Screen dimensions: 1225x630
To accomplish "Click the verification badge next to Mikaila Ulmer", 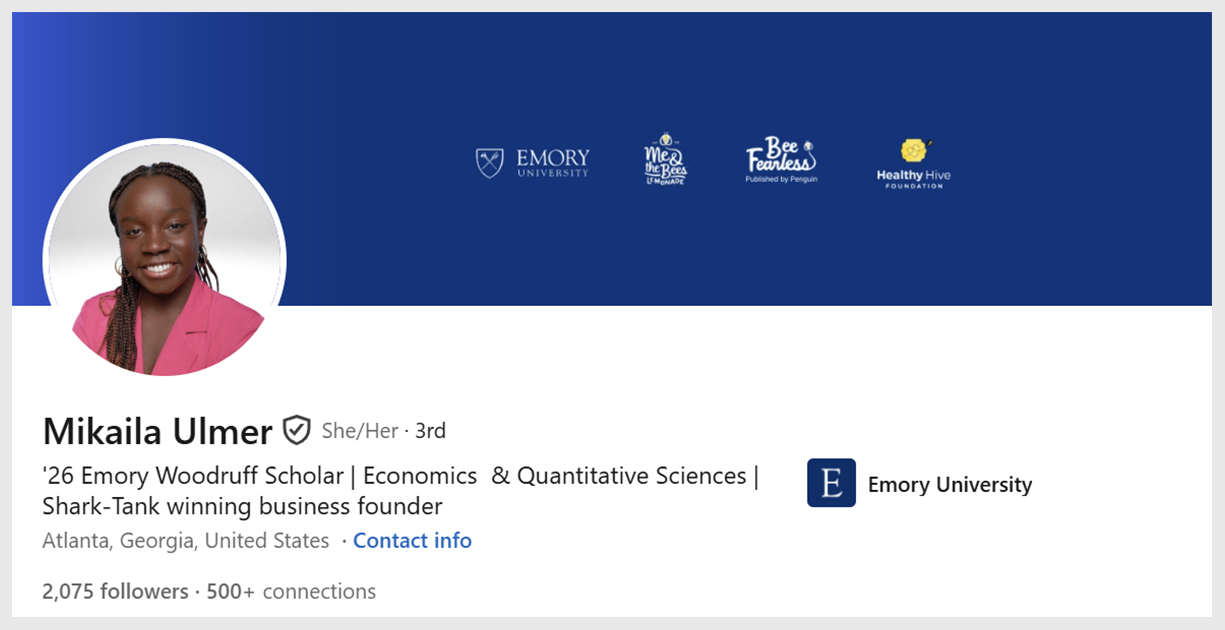I will click(295, 430).
